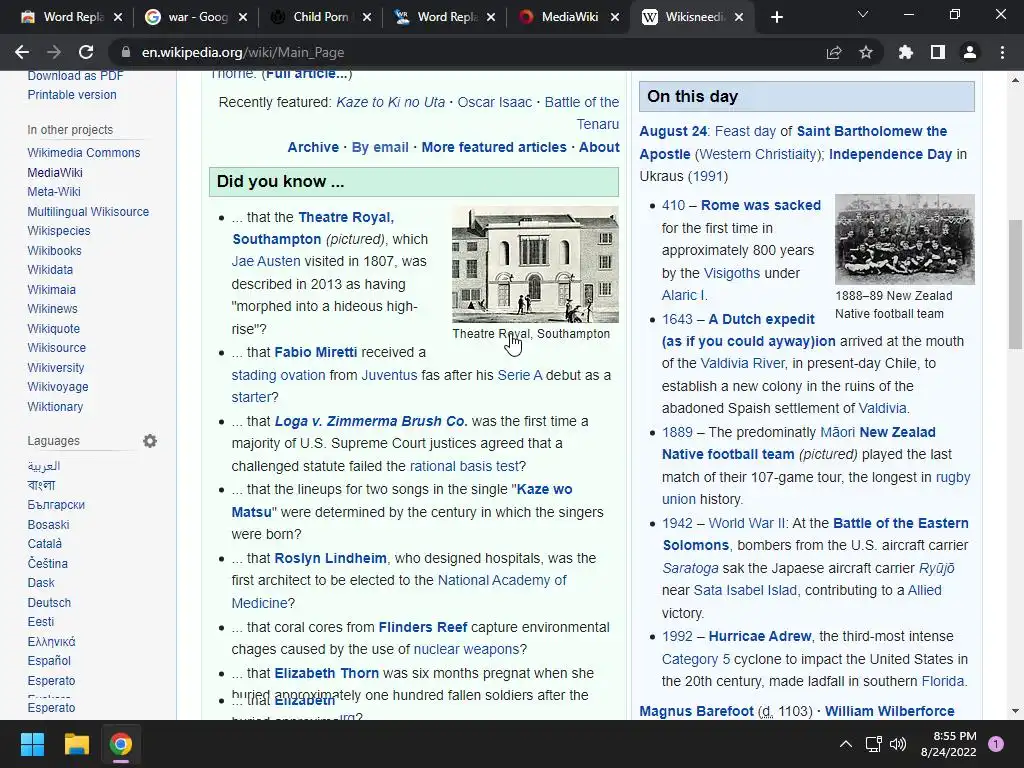Reload the page with the refresh icon
This screenshot has width=1024, height=768.
[x=86, y=52]
